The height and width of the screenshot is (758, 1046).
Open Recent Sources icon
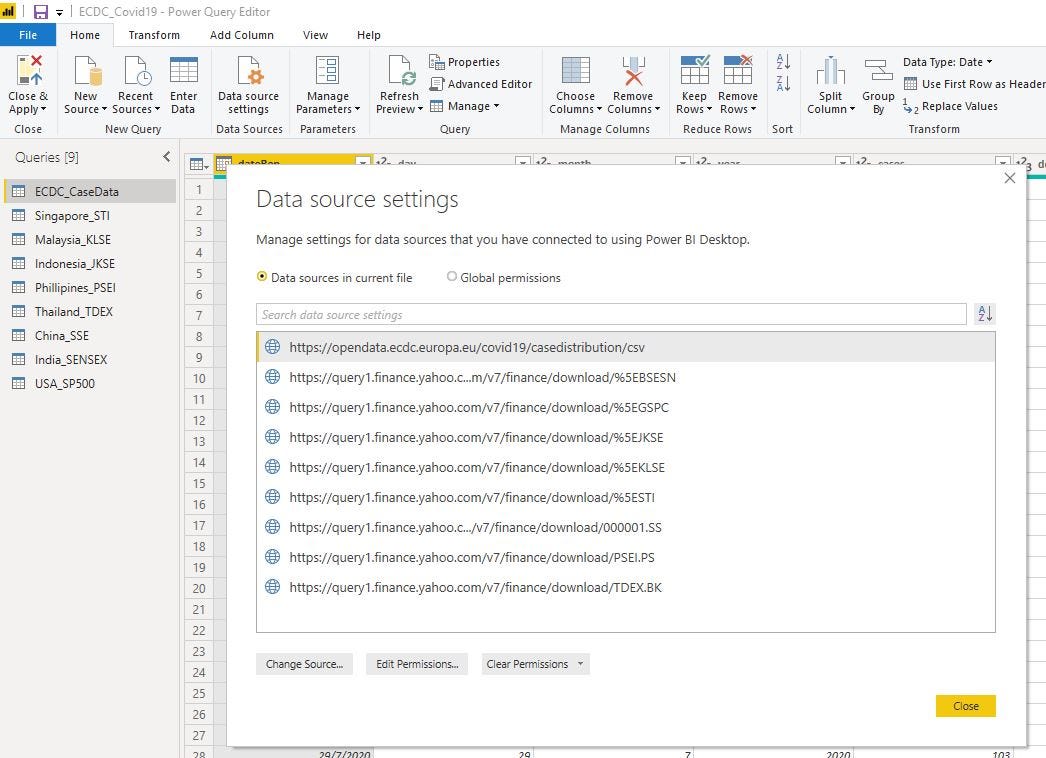[x=137, y=71]
